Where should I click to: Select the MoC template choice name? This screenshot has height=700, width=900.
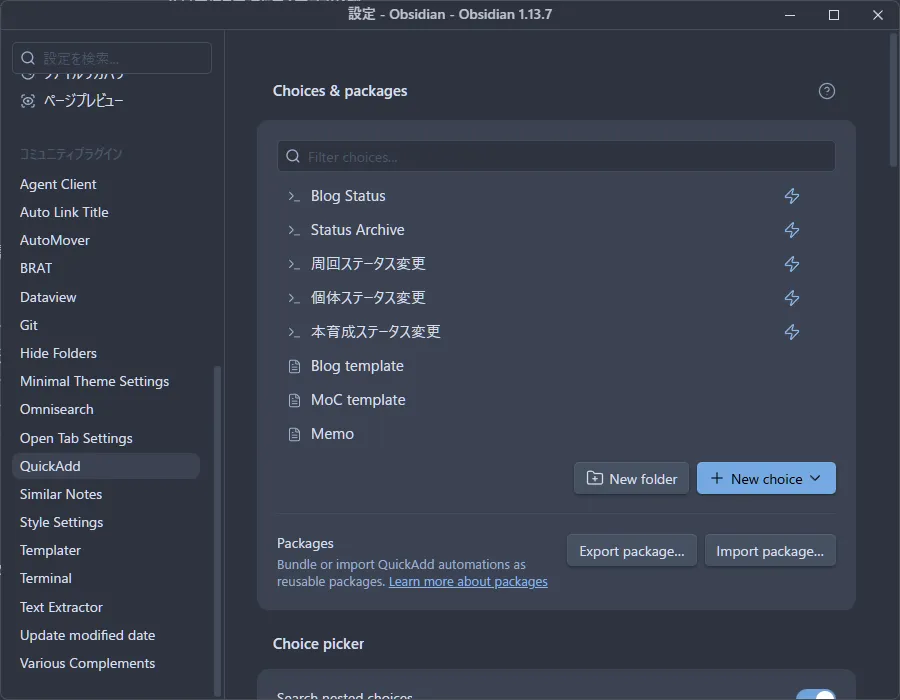point(358,400)
